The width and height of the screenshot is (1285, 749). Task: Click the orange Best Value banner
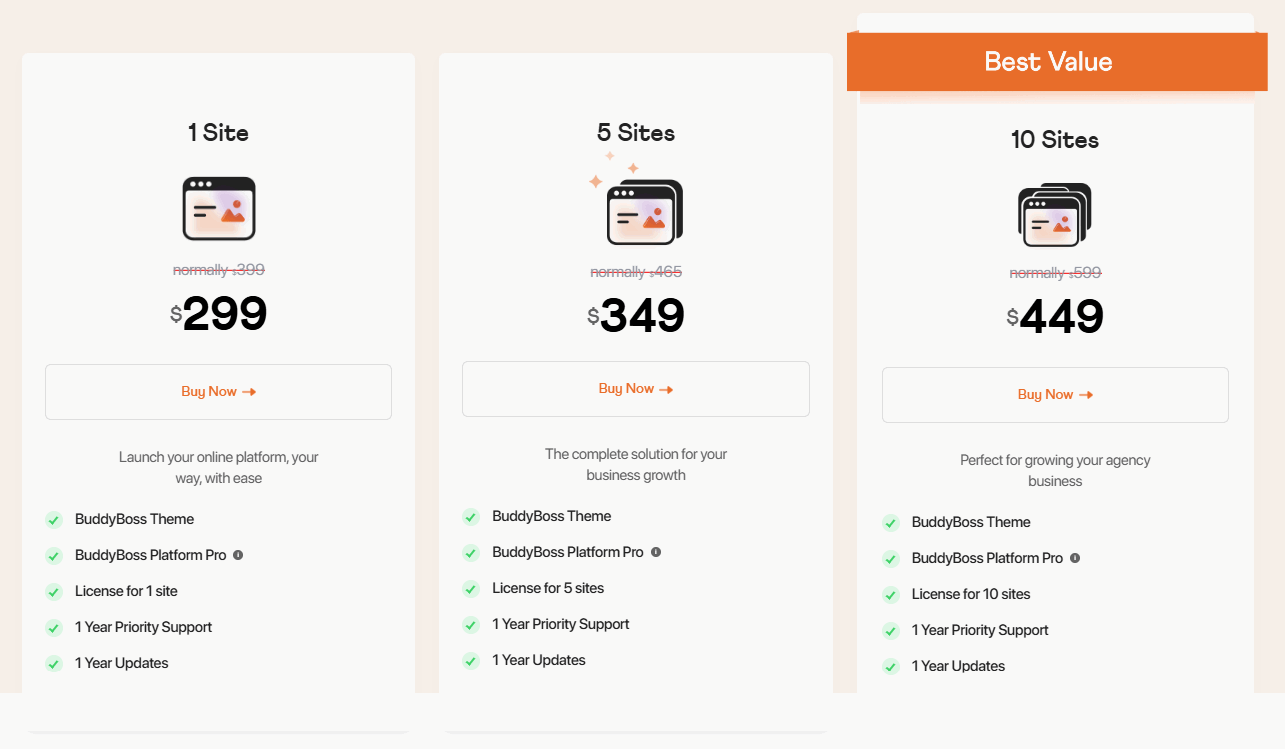coord(1048,62)
